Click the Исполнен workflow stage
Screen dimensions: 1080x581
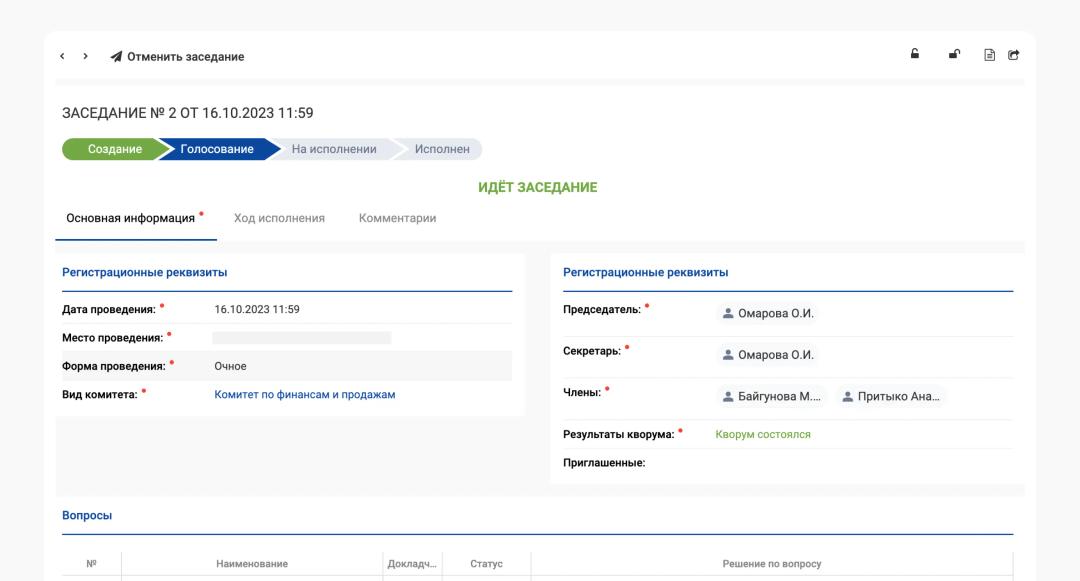(x=441, y=149)
